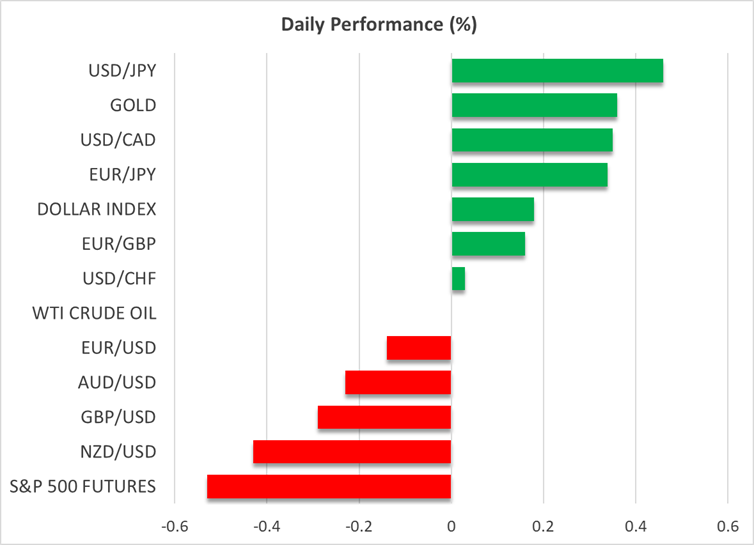Click the green EUR/GBP bar
The image size is (754, 545).
coord(488,244)
